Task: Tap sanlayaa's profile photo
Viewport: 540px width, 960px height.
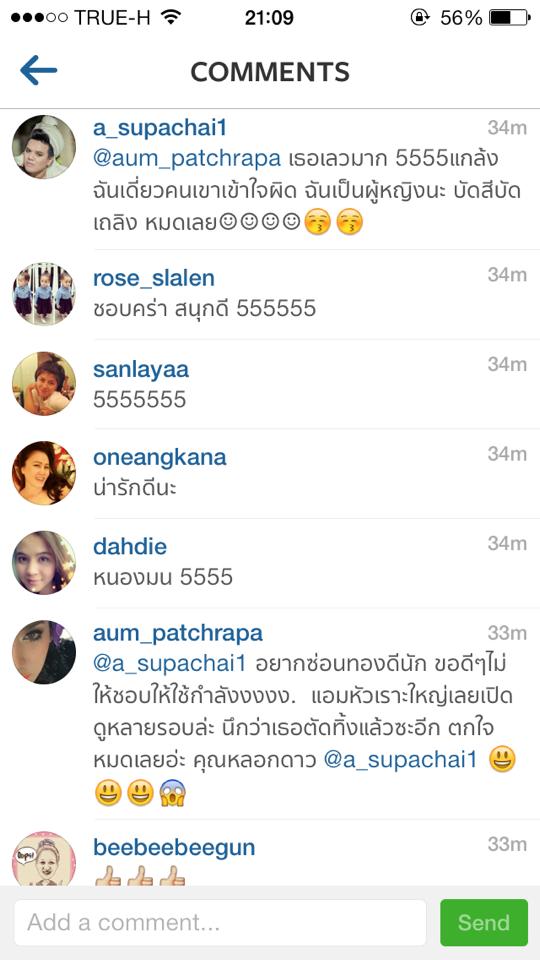Action: [44, 384]
